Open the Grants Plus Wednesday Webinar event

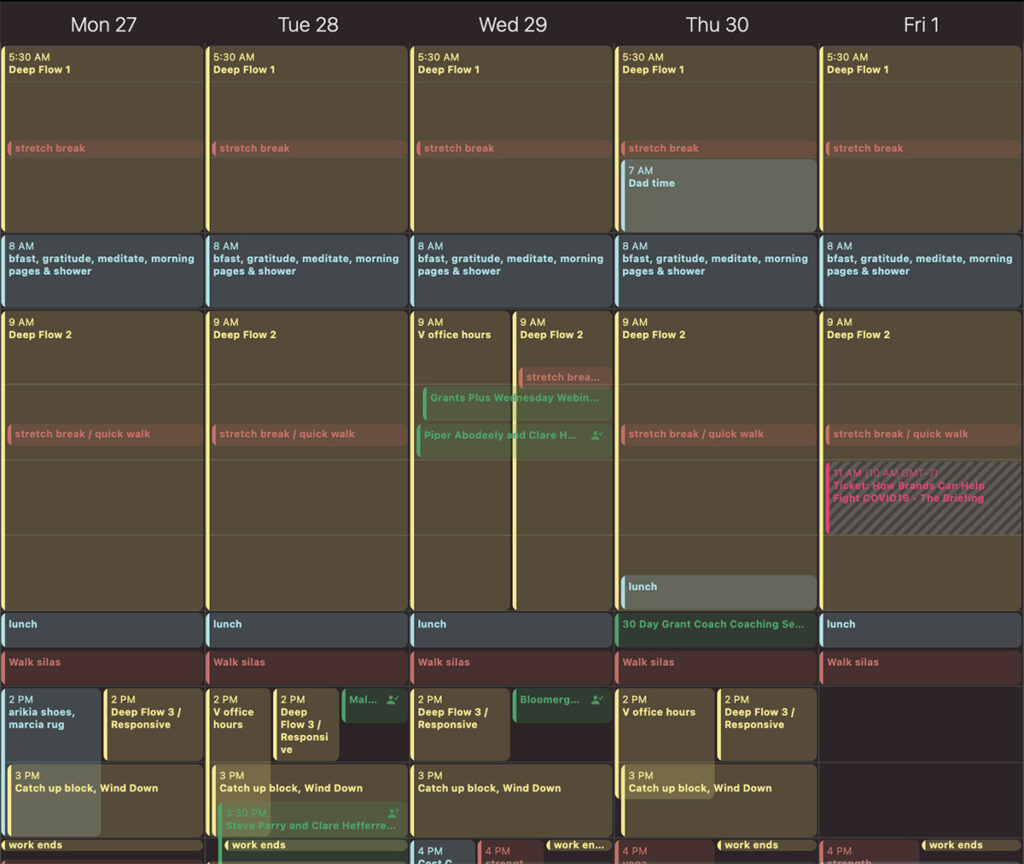coord(516,398)
